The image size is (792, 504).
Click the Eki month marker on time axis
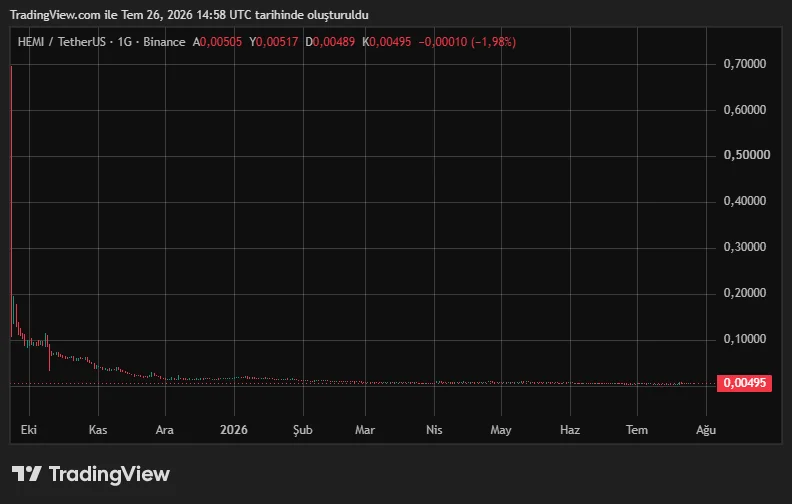tap(29, 430)
